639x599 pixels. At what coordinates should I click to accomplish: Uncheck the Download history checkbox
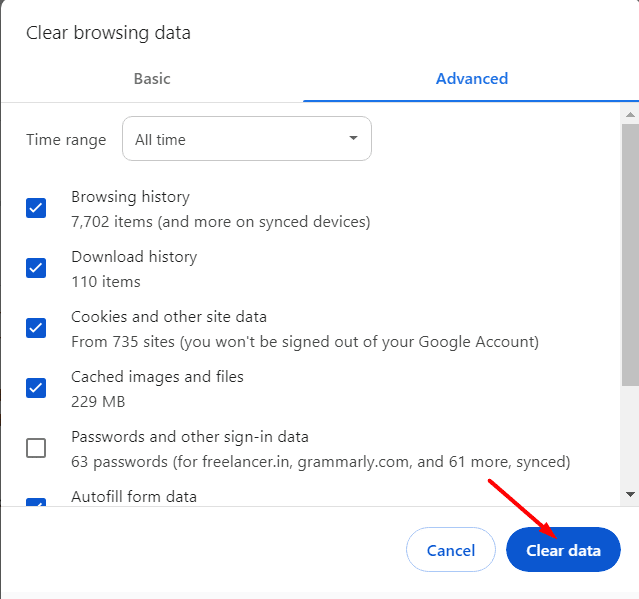tap(36, 268)
